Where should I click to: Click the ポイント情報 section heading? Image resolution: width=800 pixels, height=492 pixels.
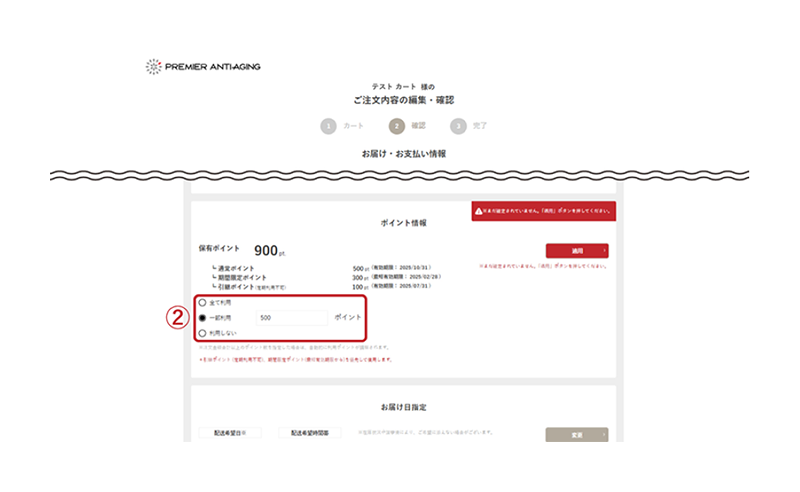pos(404,223)
